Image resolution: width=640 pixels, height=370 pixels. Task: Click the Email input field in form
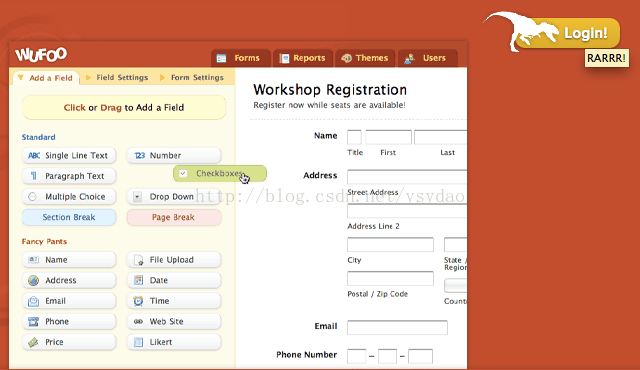click(x=397, y=328)
